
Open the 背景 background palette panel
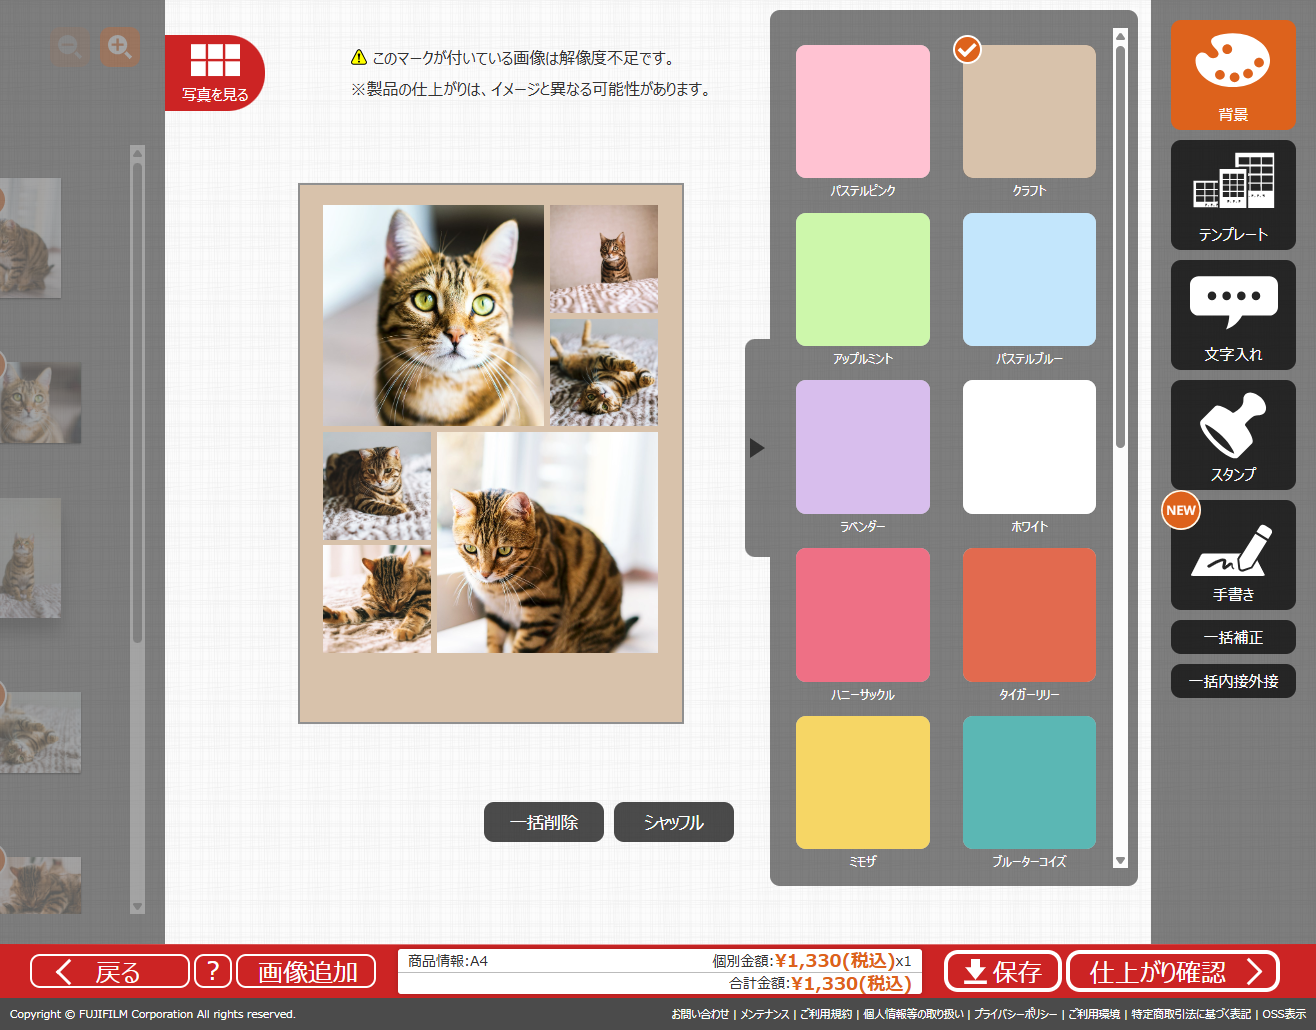(1232, 75)
